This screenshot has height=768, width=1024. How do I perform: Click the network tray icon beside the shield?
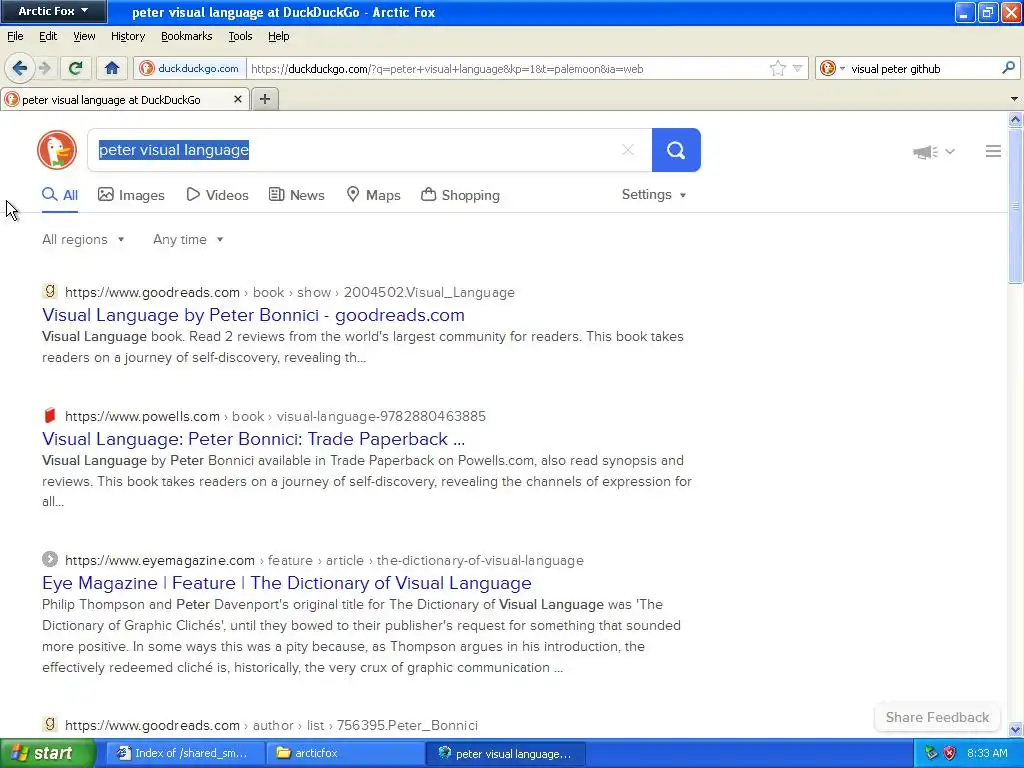point(931,753)
